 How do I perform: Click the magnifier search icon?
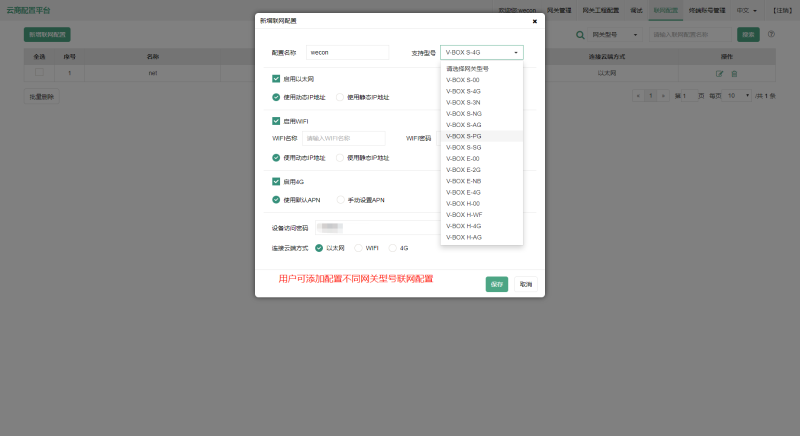580,35
